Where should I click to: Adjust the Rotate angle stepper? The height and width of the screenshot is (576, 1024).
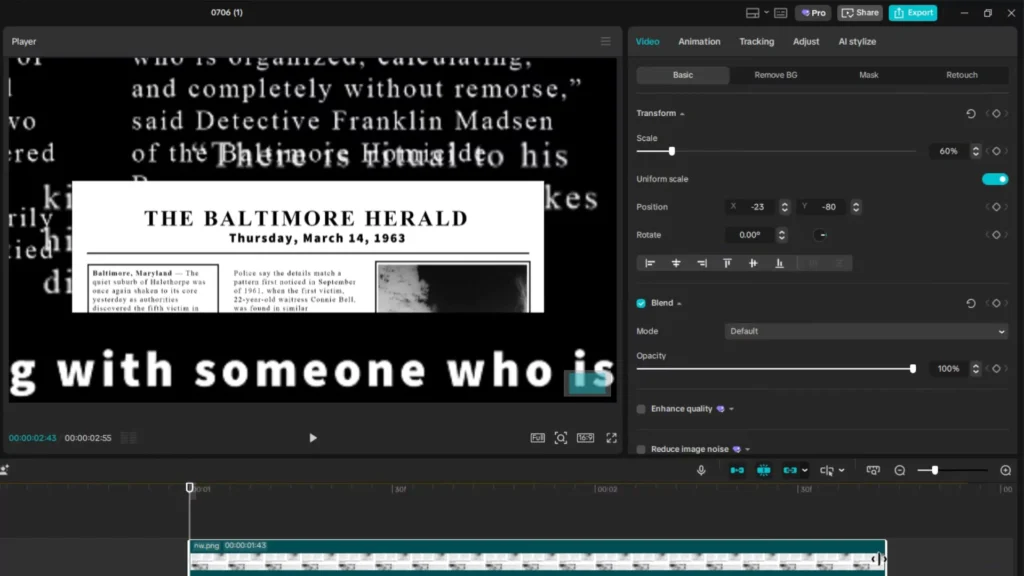(781, 235)
